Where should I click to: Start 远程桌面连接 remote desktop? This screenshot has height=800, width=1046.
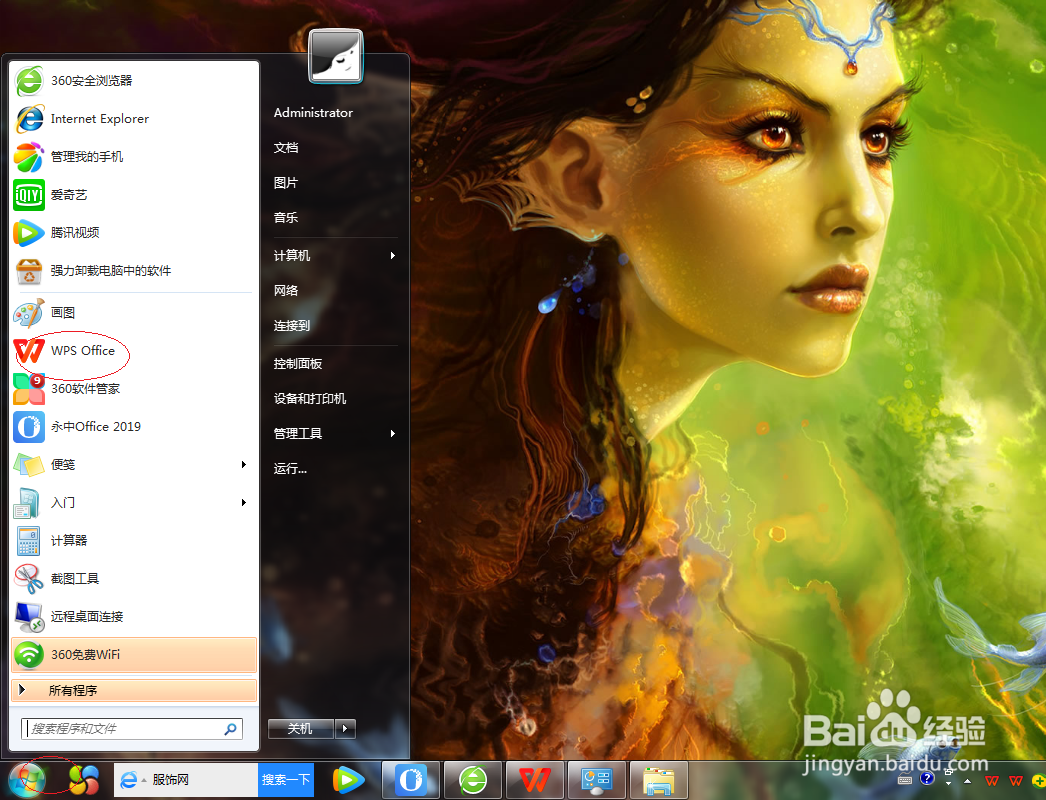click(x=134, y=617)
